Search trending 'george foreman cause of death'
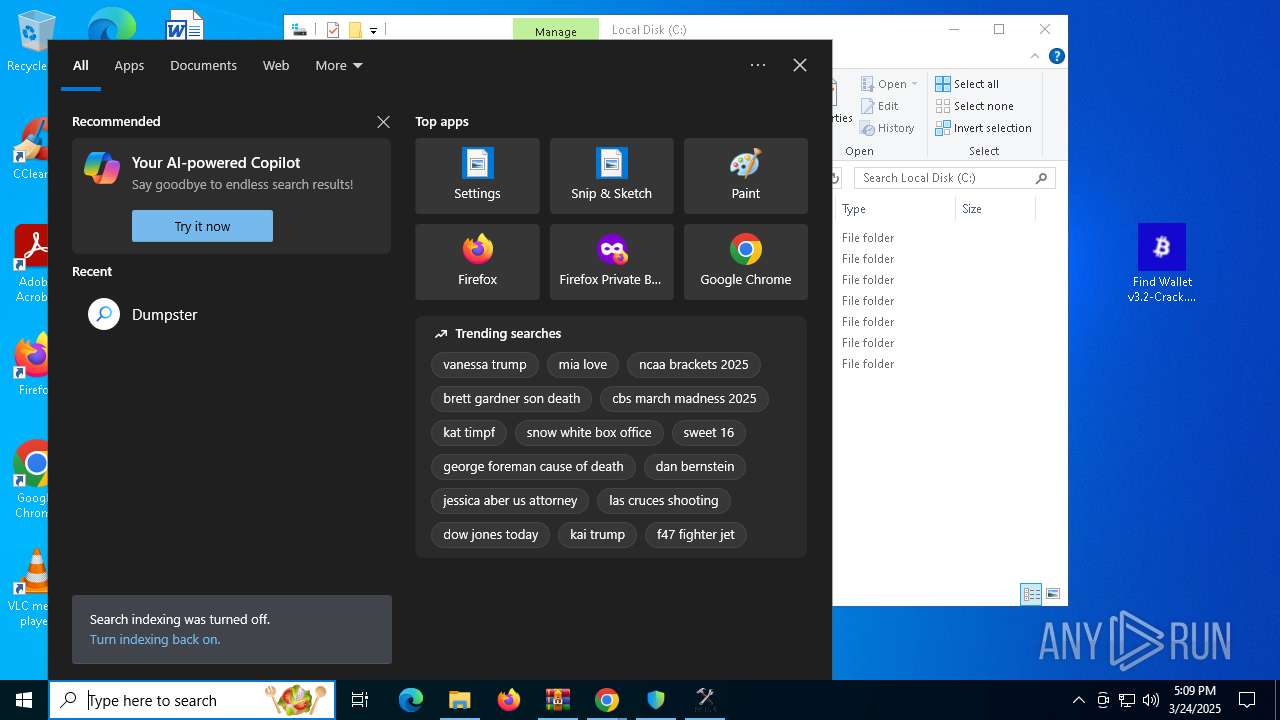 tap(533, 466)
